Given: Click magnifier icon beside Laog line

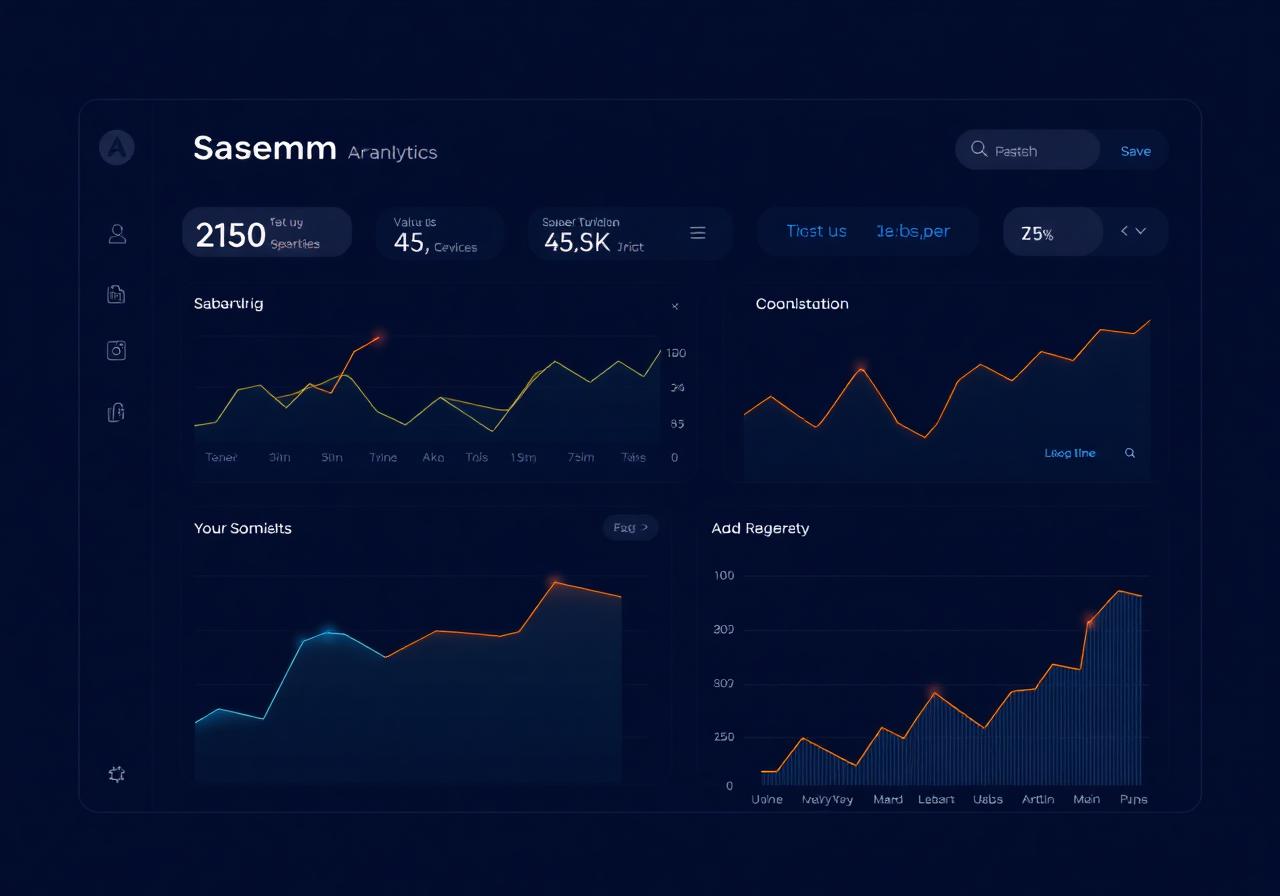Looking at the screenshot, I should click(1130, 453).
